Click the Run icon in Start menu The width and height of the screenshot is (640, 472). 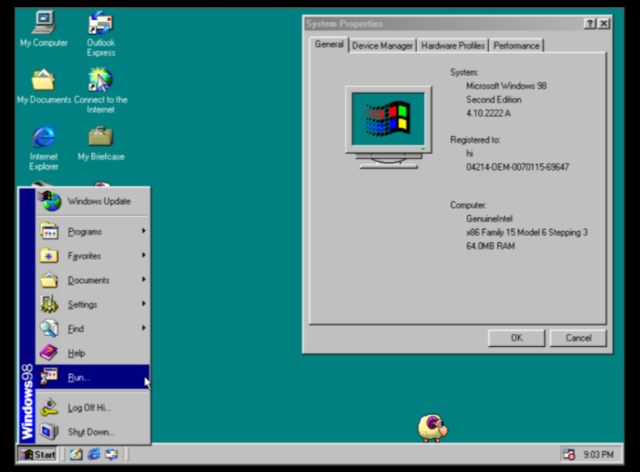click(49, 377)
